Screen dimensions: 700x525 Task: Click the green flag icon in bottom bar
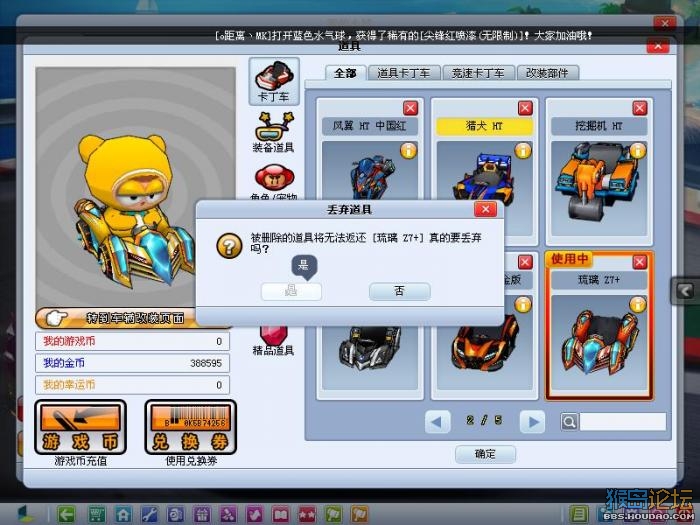(x=333, y=514)
